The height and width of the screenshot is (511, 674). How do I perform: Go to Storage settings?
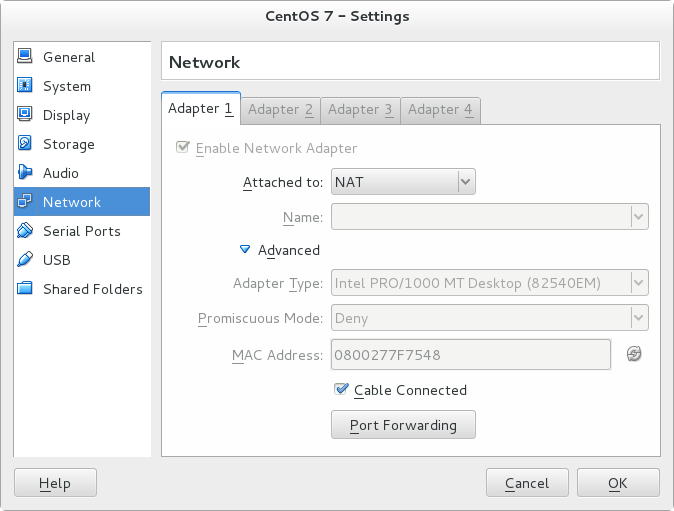tap(82, 144)
